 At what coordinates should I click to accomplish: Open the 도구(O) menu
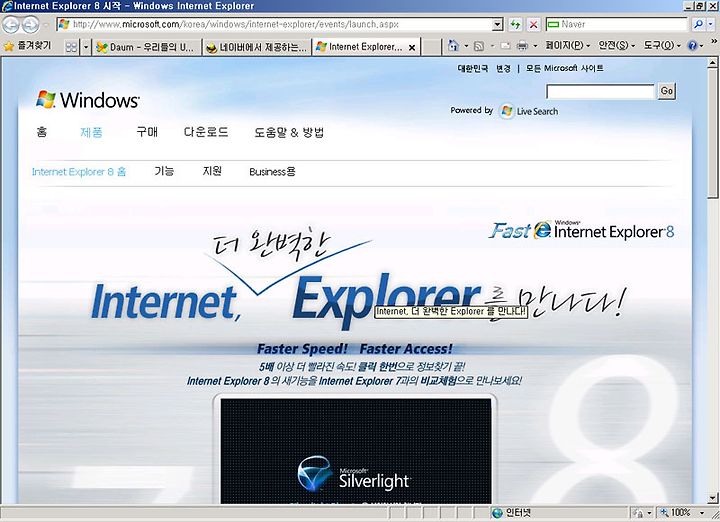click(662, 45)
